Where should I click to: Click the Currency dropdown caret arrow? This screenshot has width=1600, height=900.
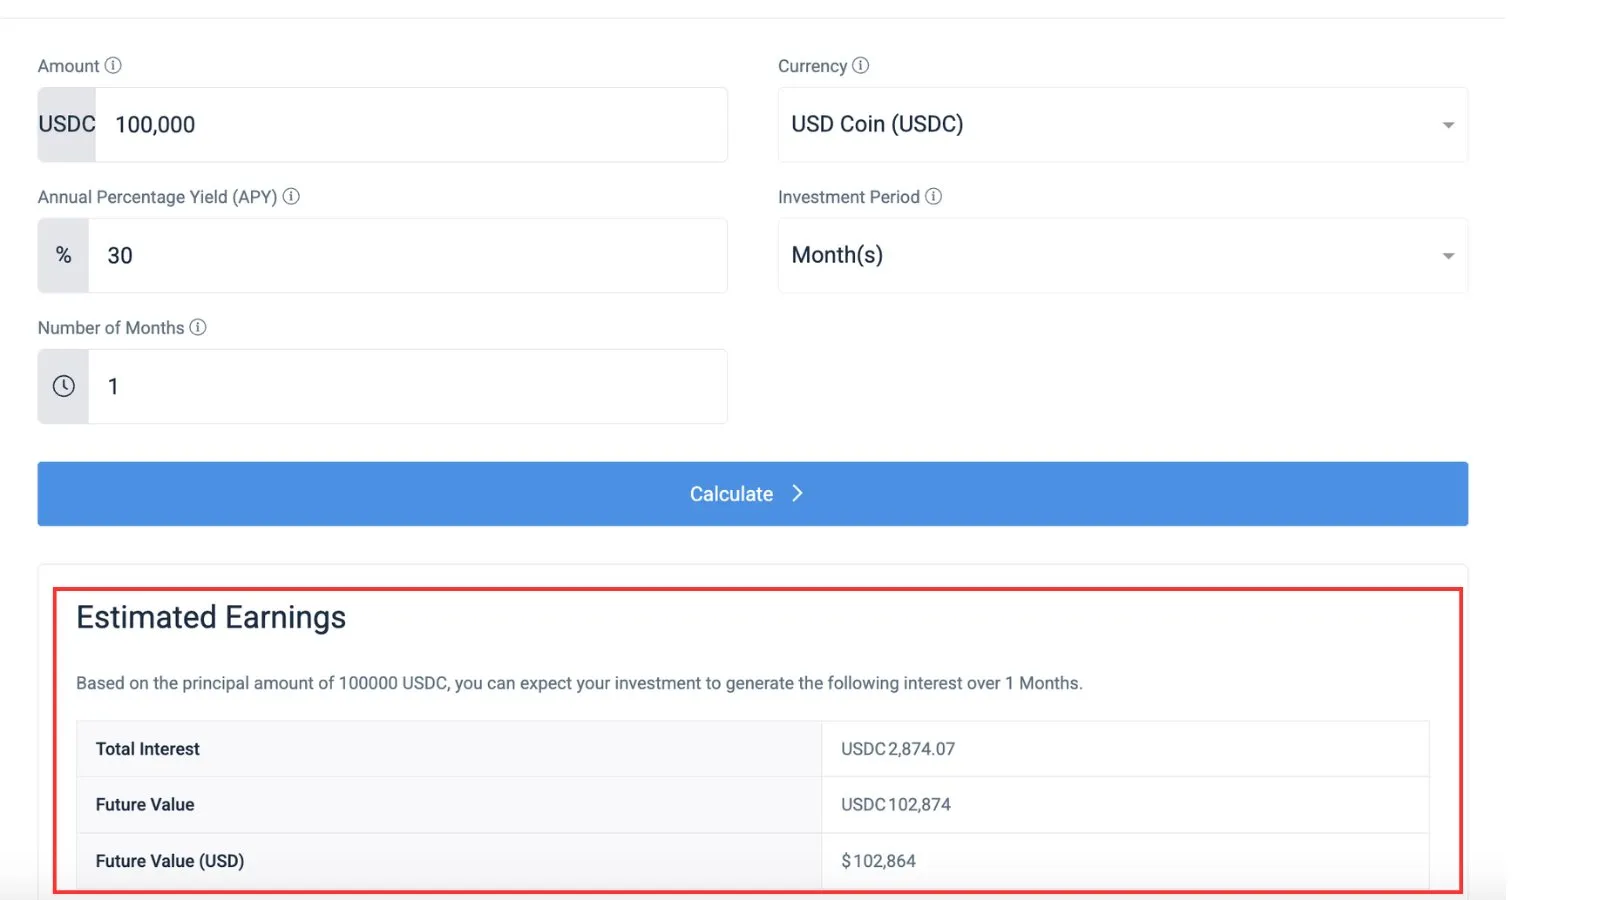pos(1448,125)
